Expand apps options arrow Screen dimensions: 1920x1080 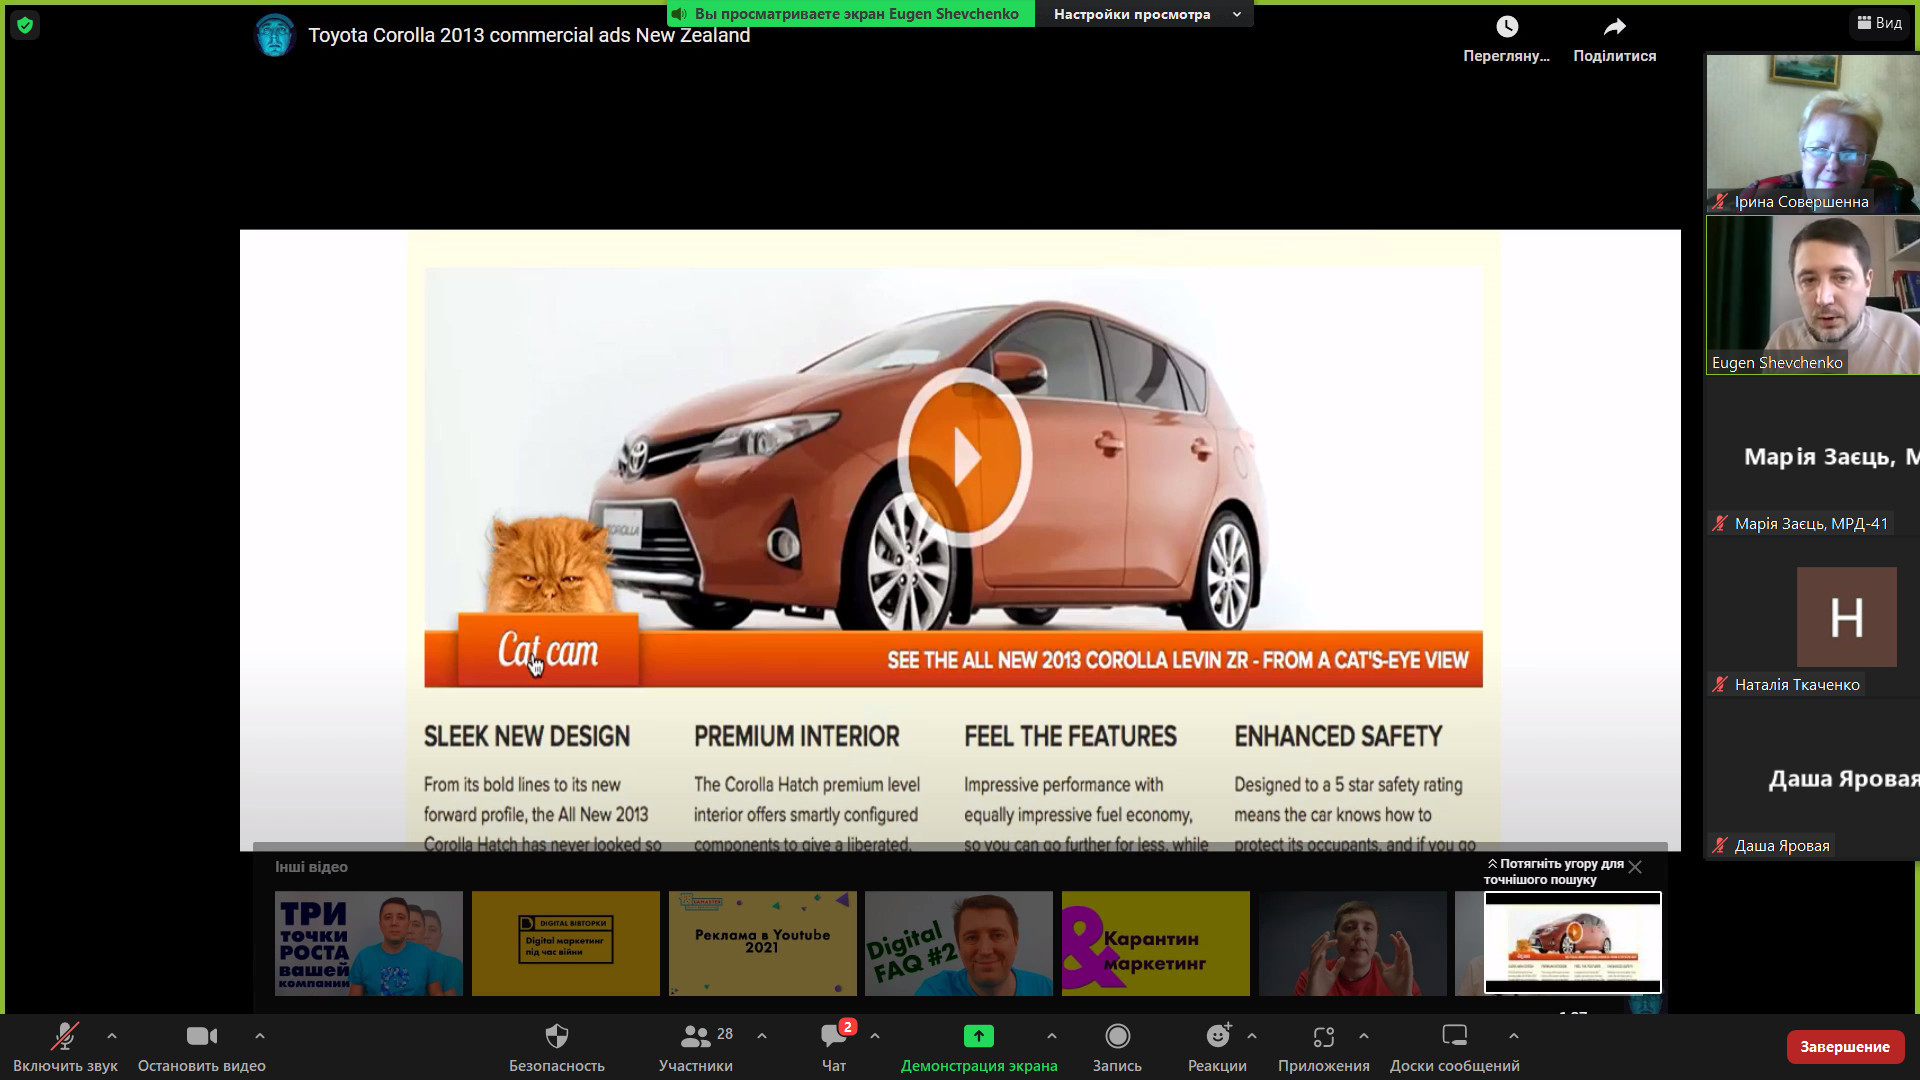coord(1364,1036)
